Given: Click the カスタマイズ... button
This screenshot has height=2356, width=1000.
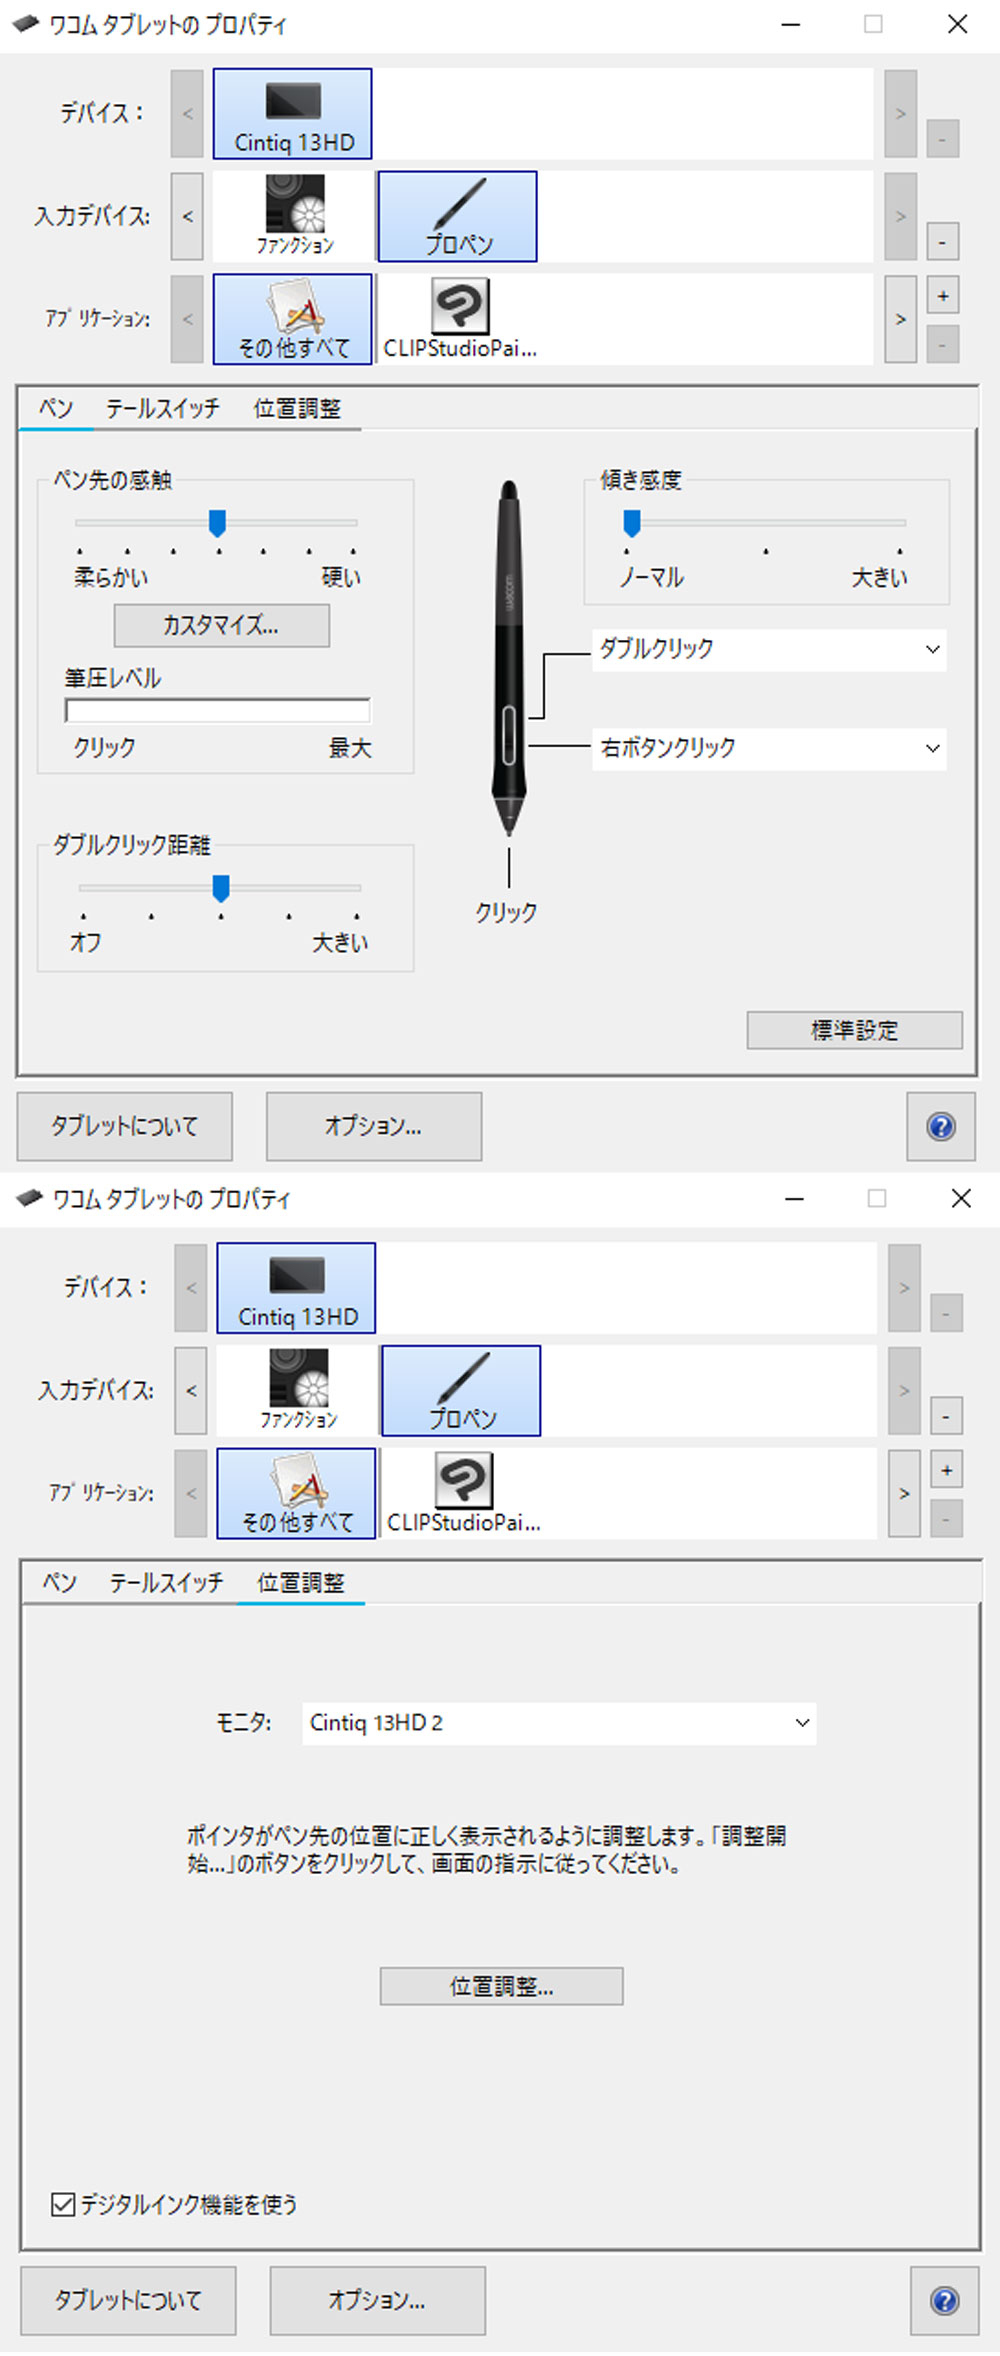Looking at the screenshot, I should tap(221, 626).
